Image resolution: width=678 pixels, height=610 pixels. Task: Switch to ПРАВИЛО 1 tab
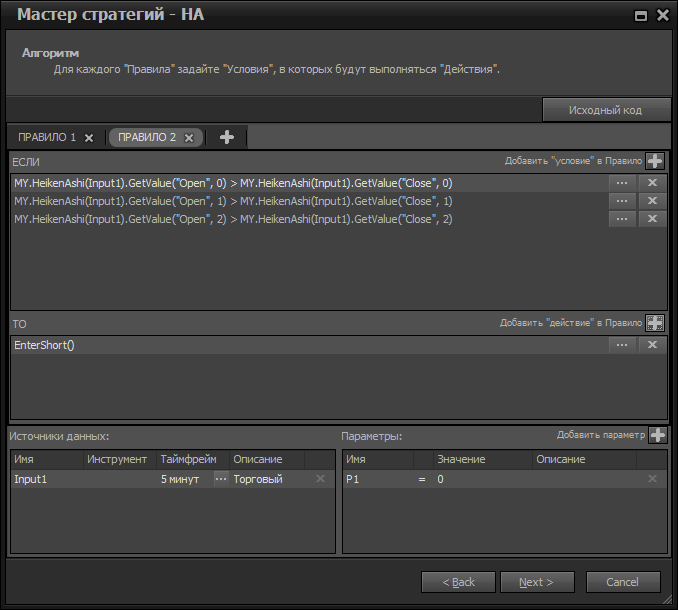pos(47,137)
